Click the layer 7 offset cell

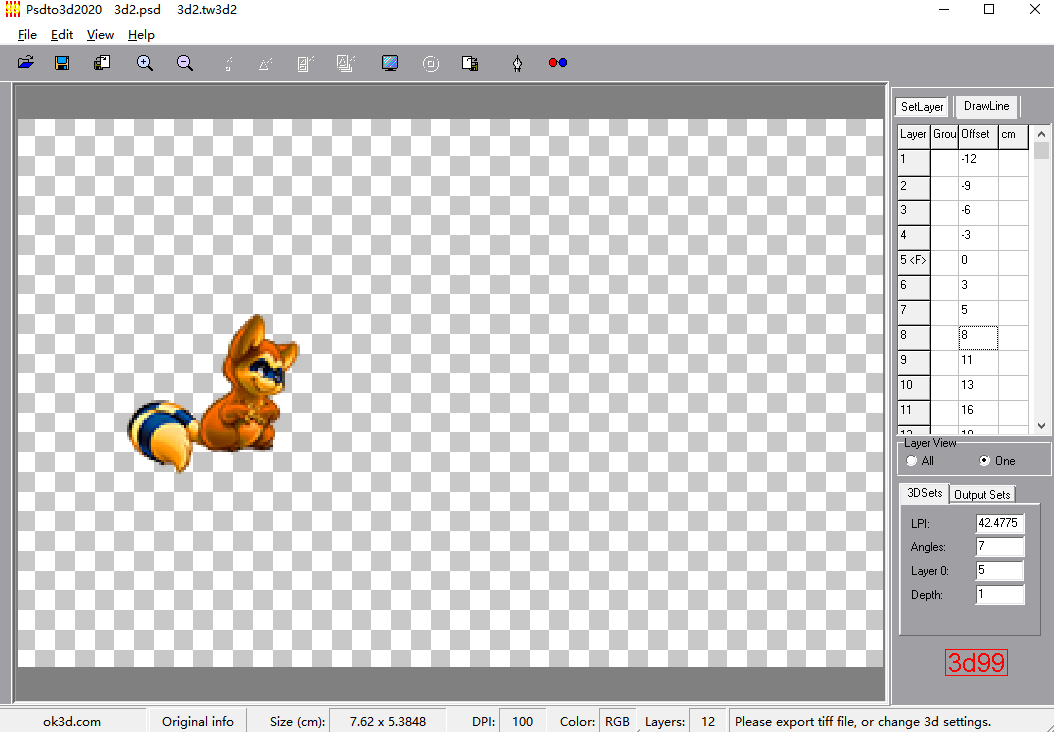click(x=978, y=312)
